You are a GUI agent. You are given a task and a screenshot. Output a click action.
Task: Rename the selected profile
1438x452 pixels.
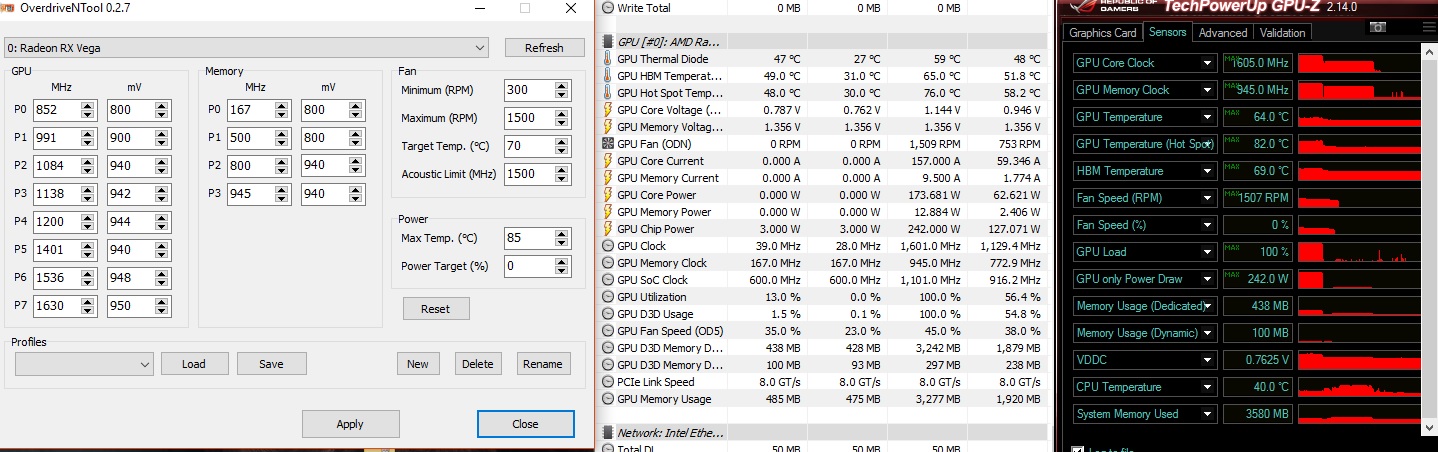(543, 364)
